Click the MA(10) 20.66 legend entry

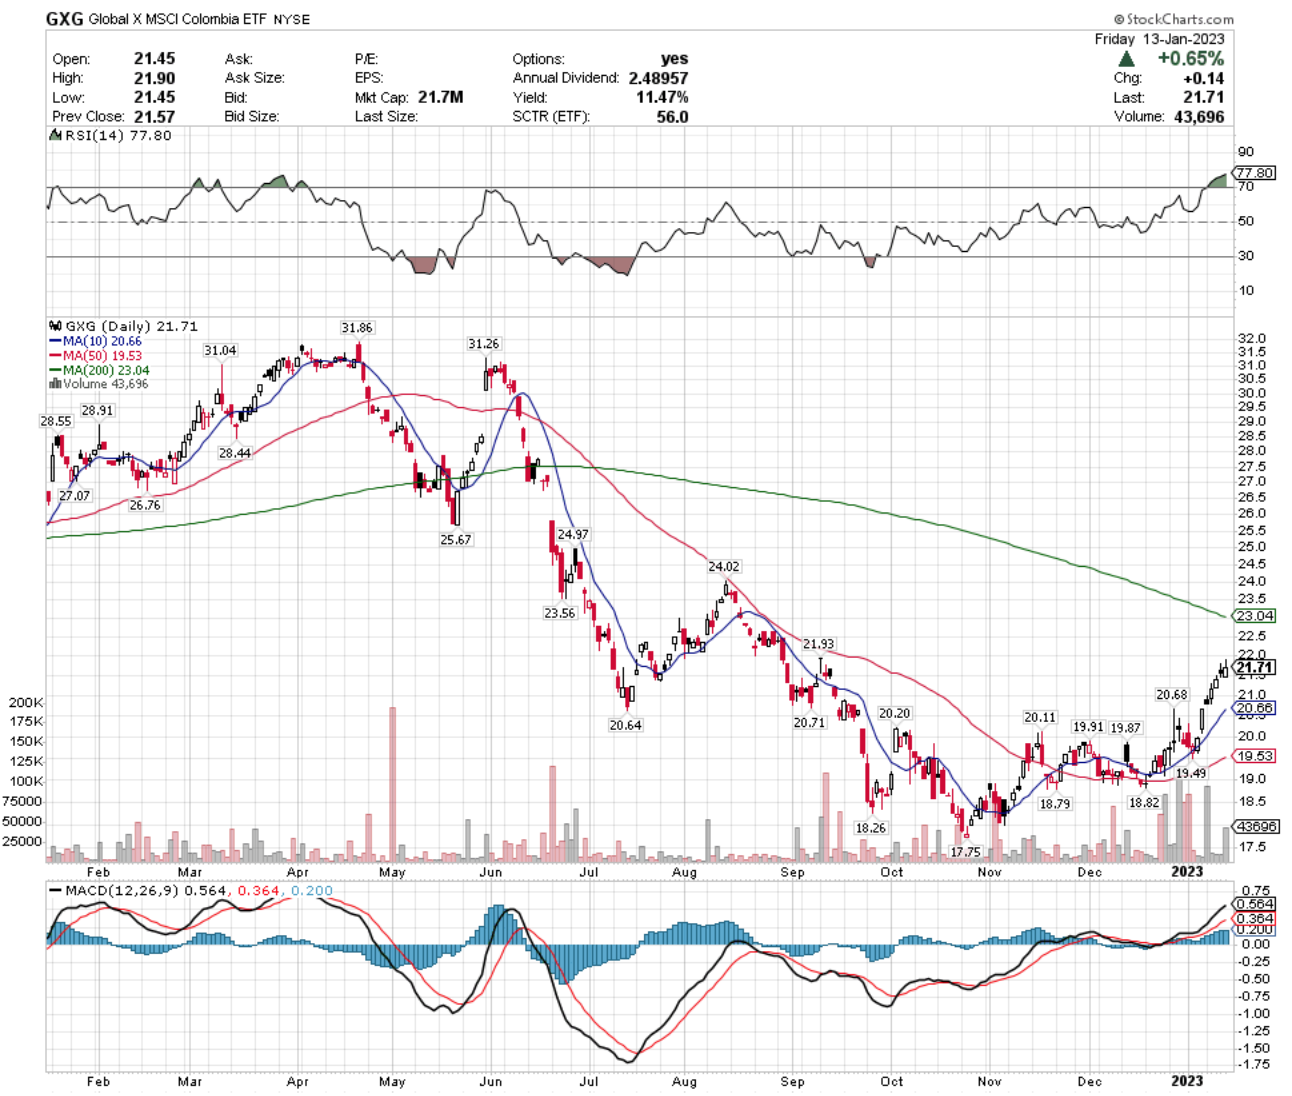[x=95, y=341]
